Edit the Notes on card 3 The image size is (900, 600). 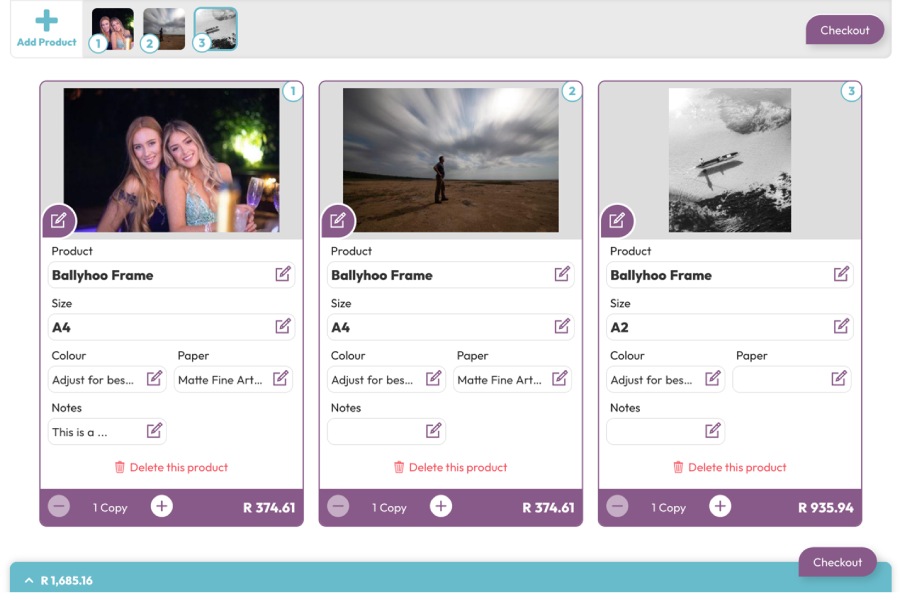(x=712, y=431)
